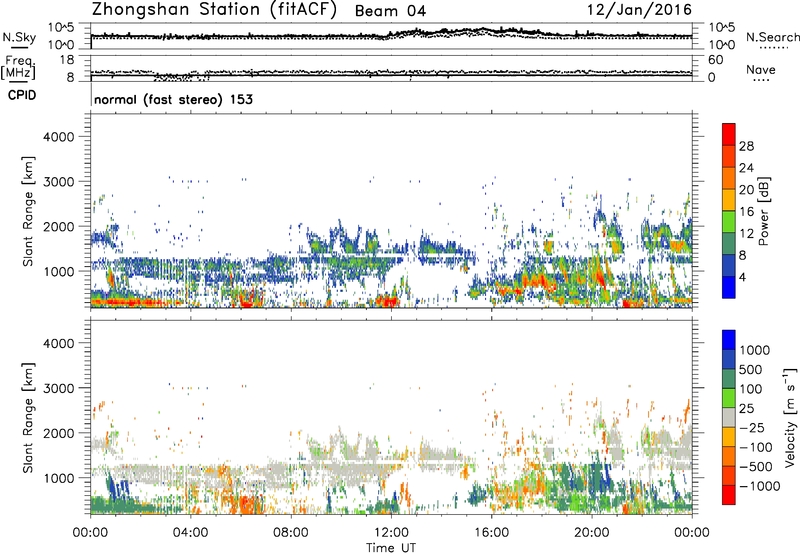This screenshot has height=554, width=800.
Task: Pick the yellow segment of the power colorbar
Action: [x=729, y=201]
